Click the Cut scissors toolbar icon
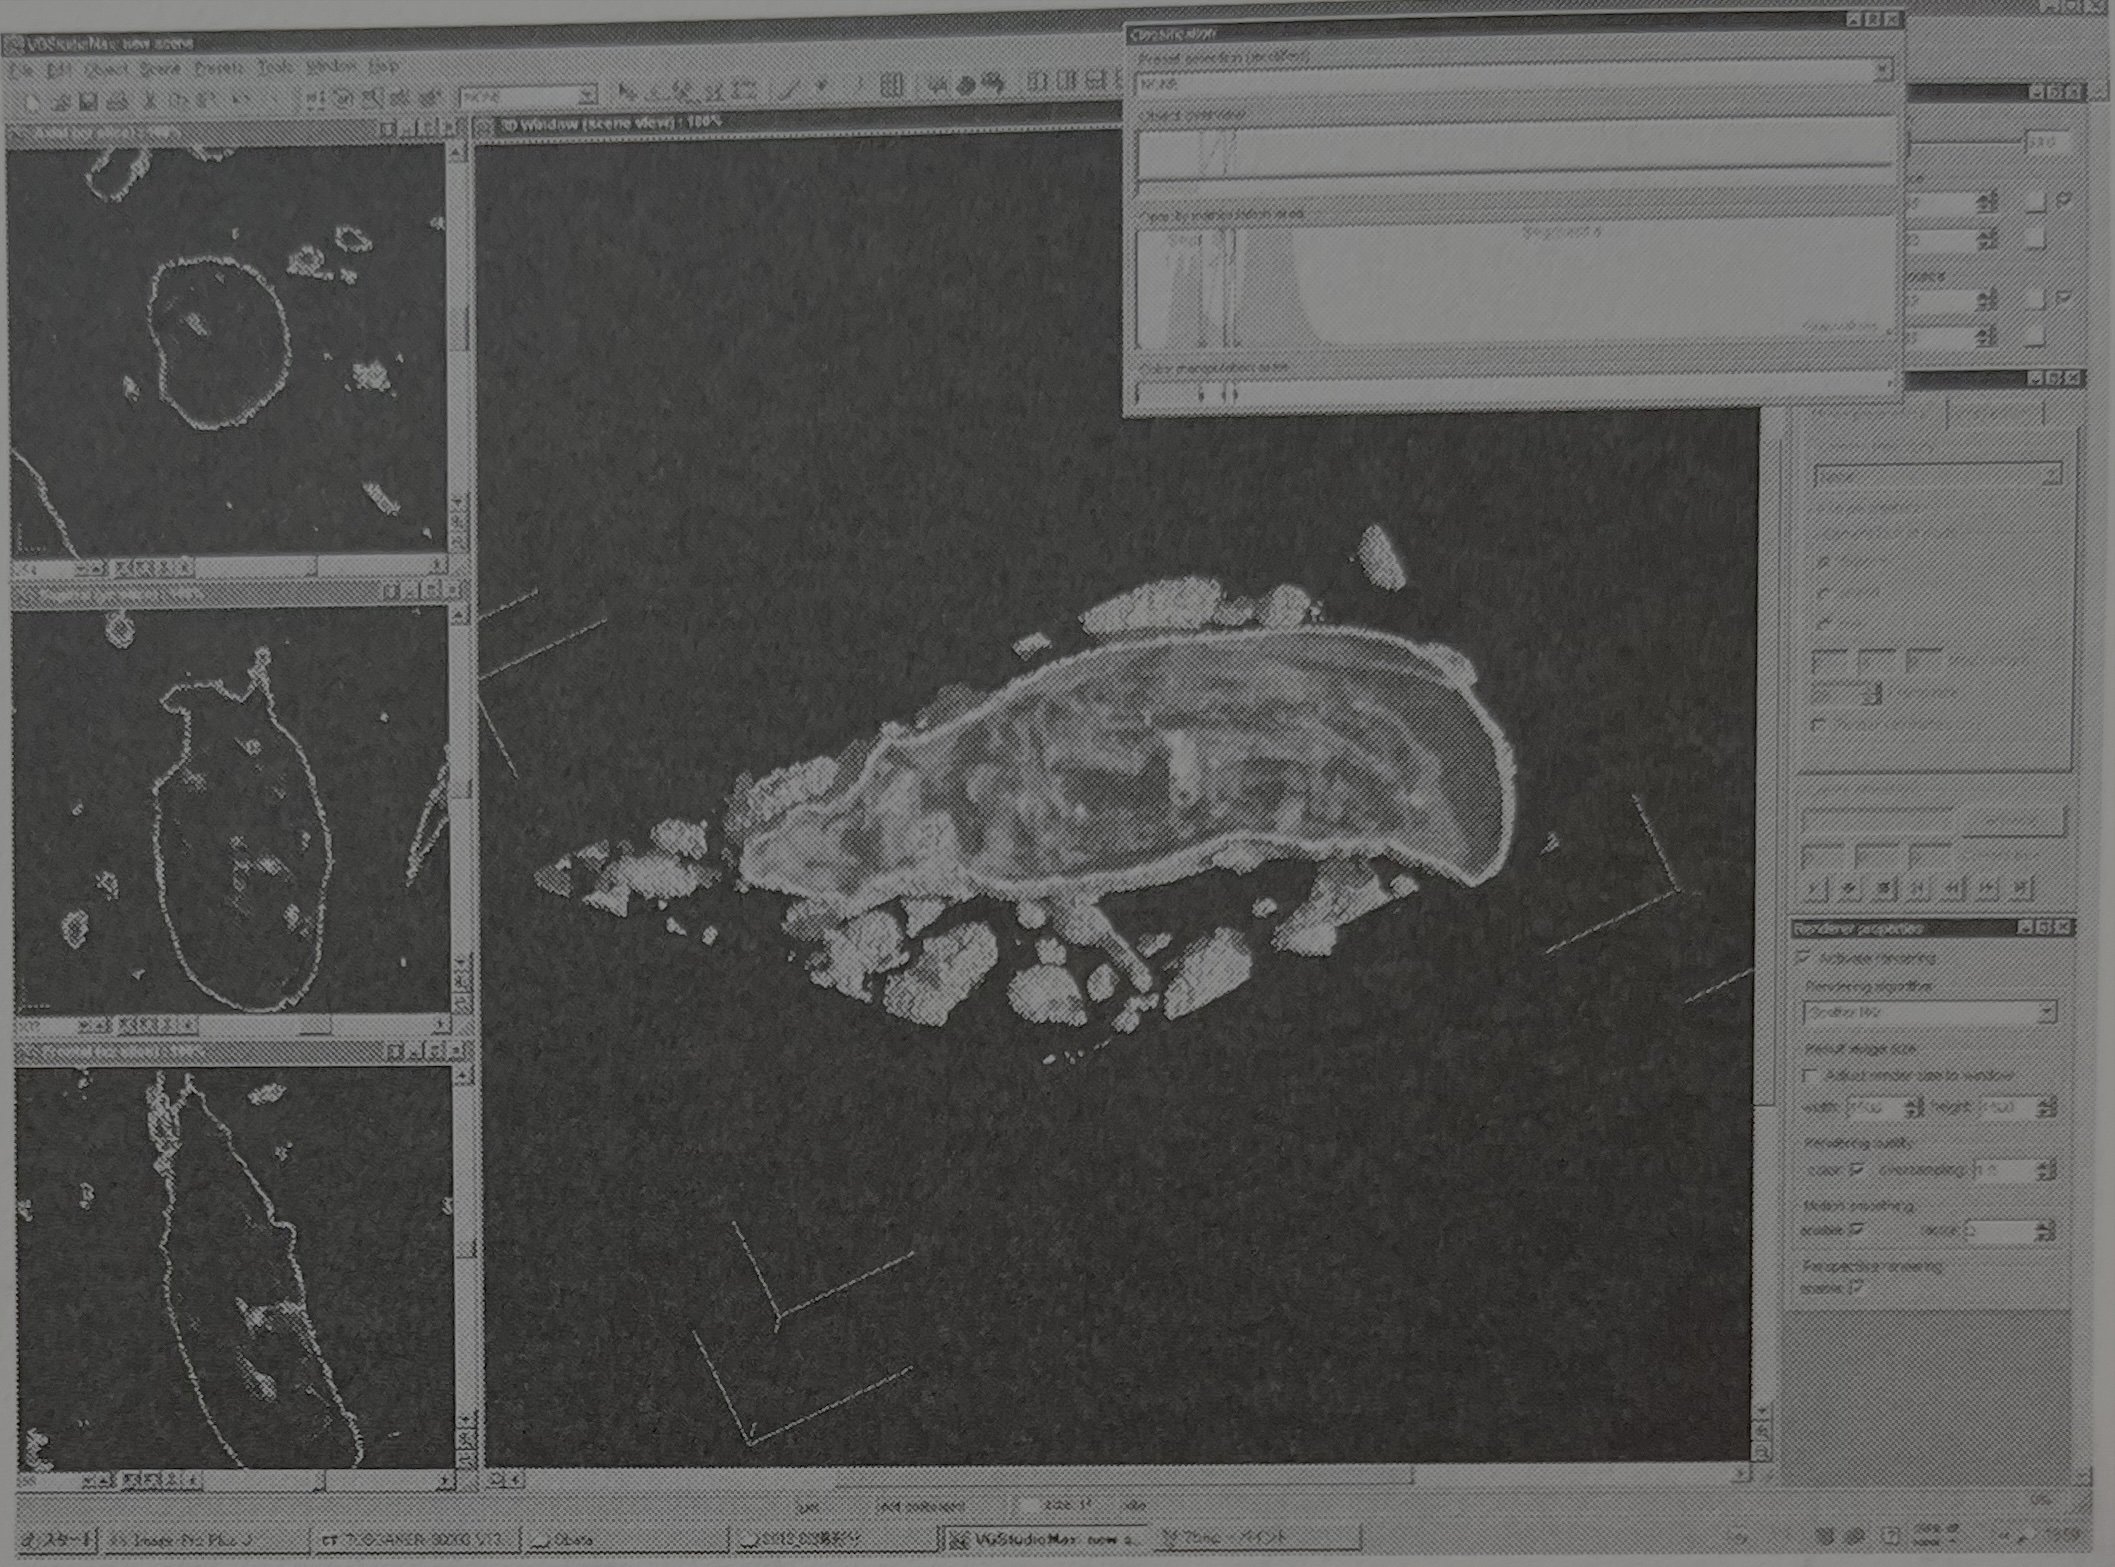 click(x=150, y=102)
